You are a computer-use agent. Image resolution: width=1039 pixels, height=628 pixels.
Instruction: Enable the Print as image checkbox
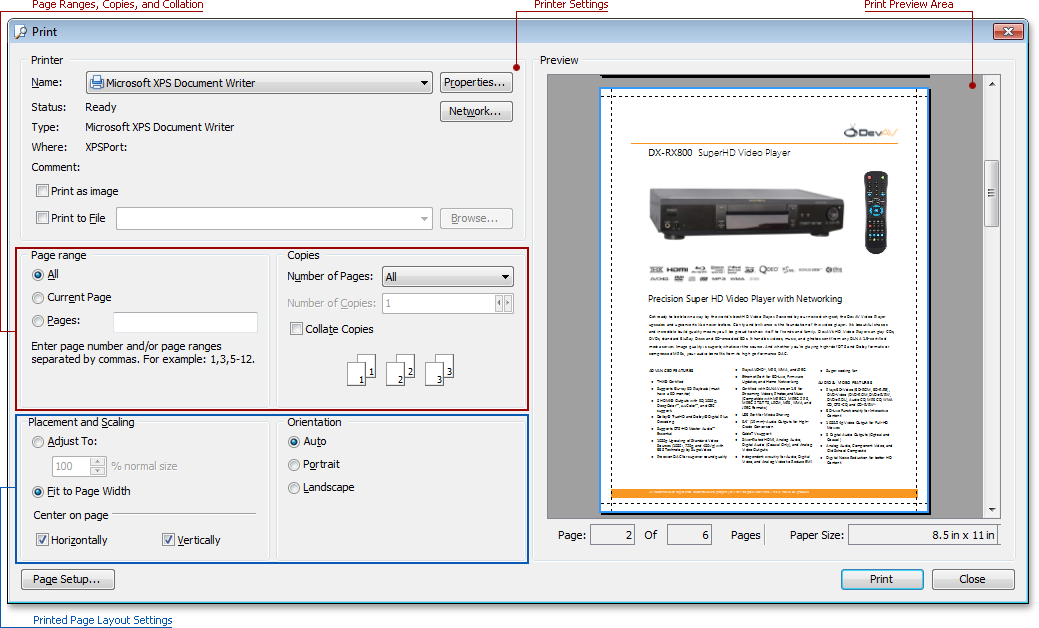point(42,191)
